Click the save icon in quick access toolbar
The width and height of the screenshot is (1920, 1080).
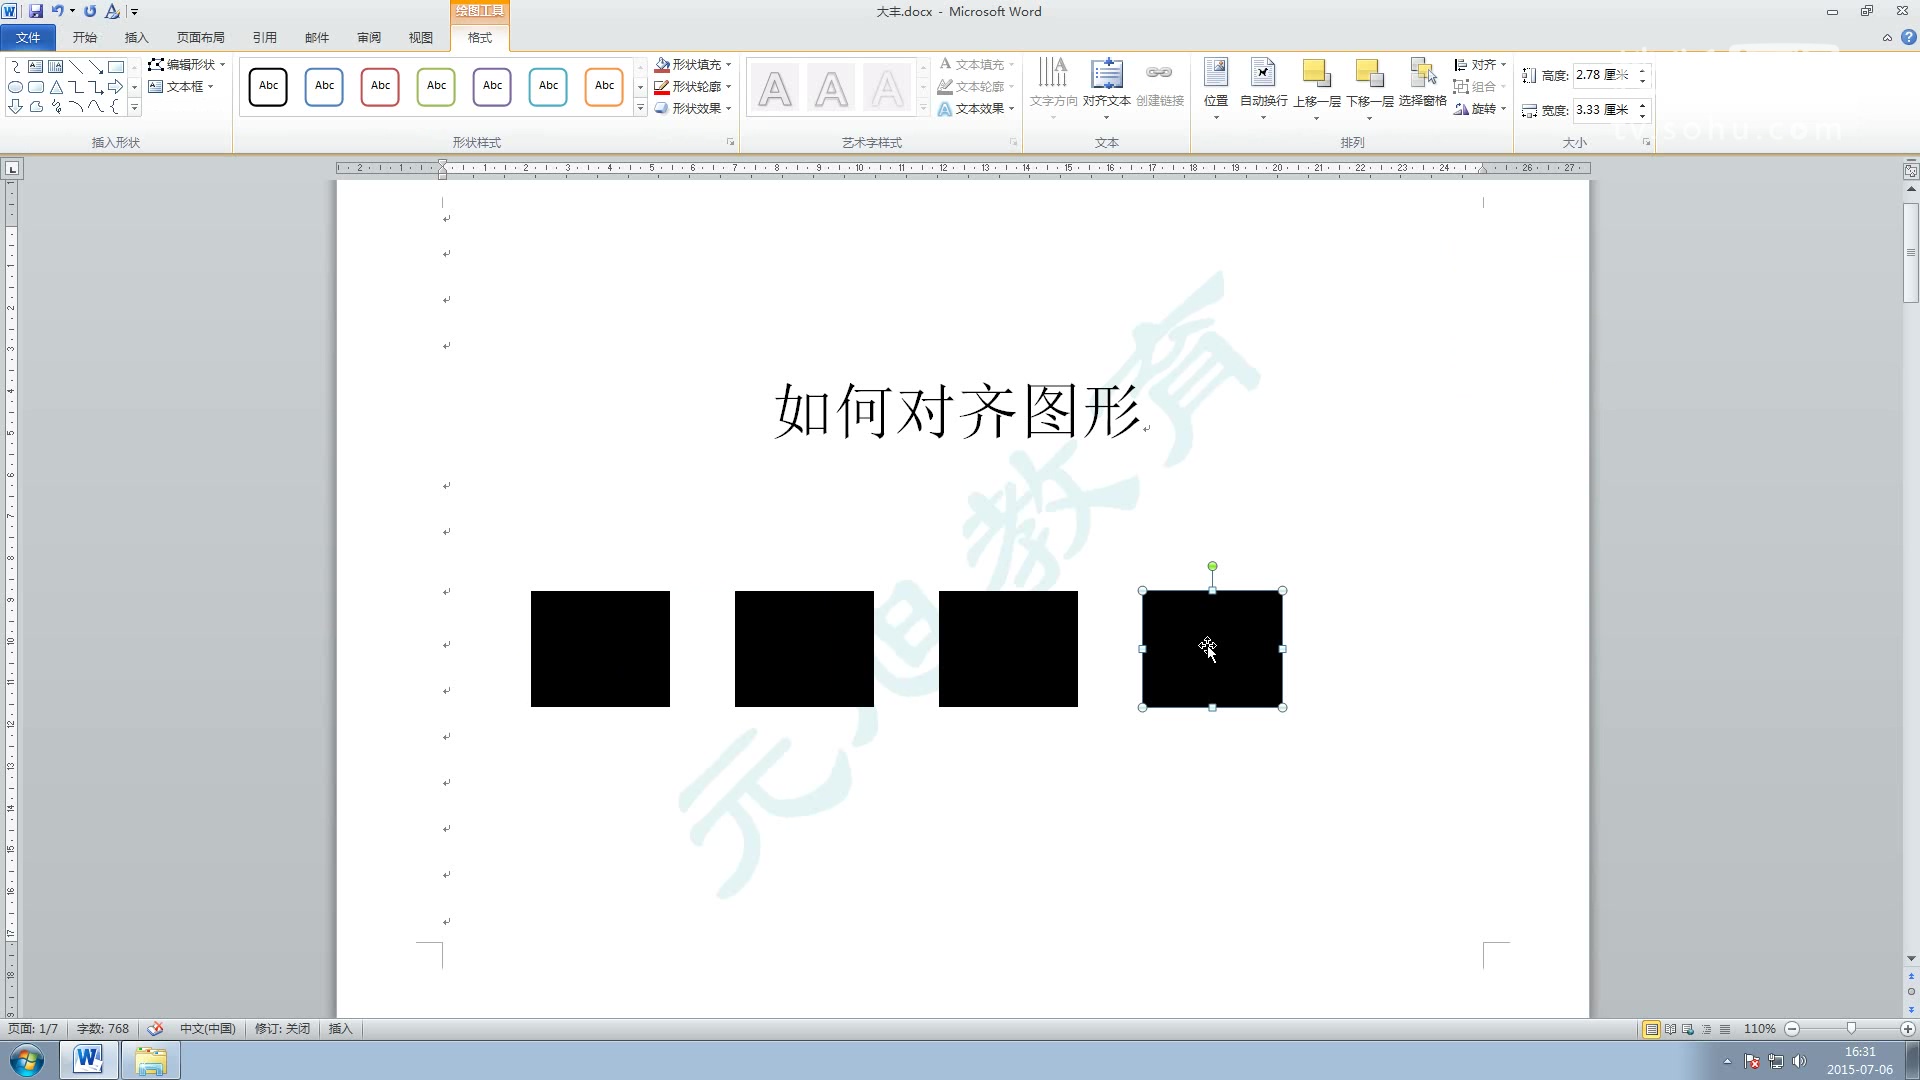[36, 11]
